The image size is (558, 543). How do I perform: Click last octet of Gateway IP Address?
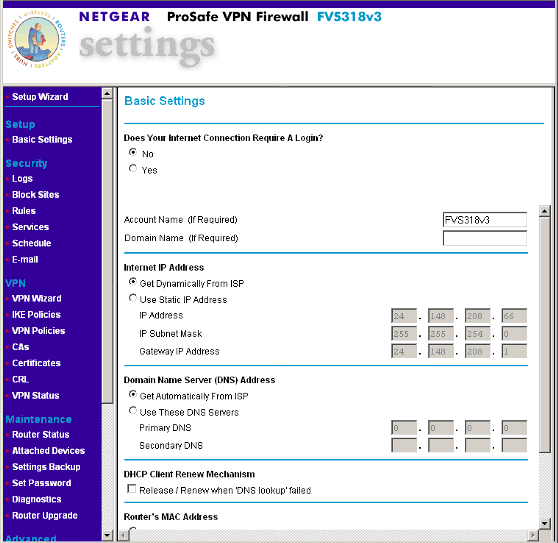click(x=514, y=352)
